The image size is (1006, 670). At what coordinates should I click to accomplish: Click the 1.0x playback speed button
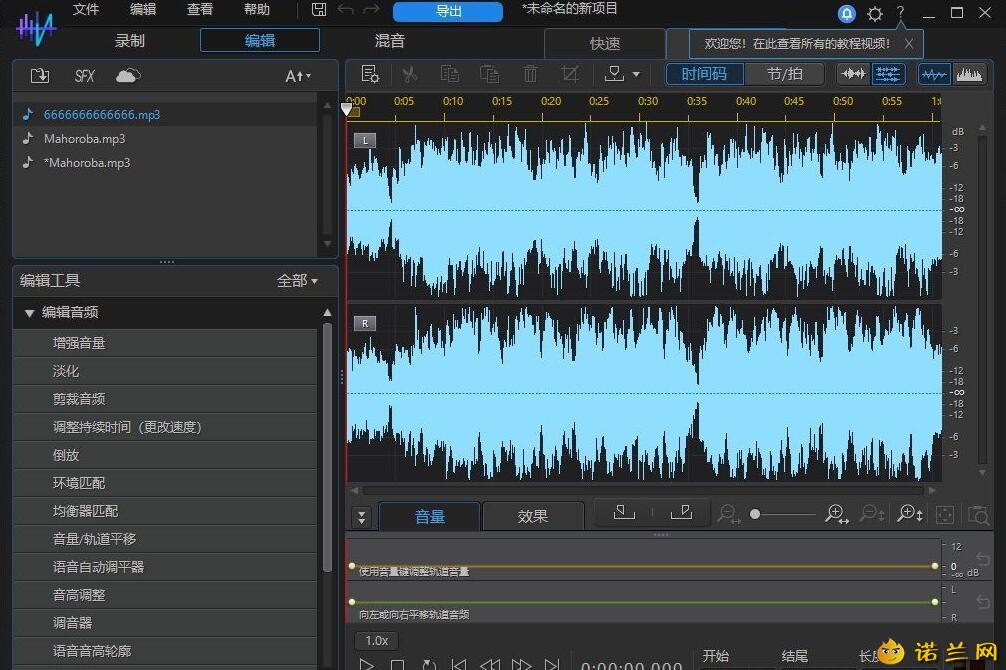377,640
